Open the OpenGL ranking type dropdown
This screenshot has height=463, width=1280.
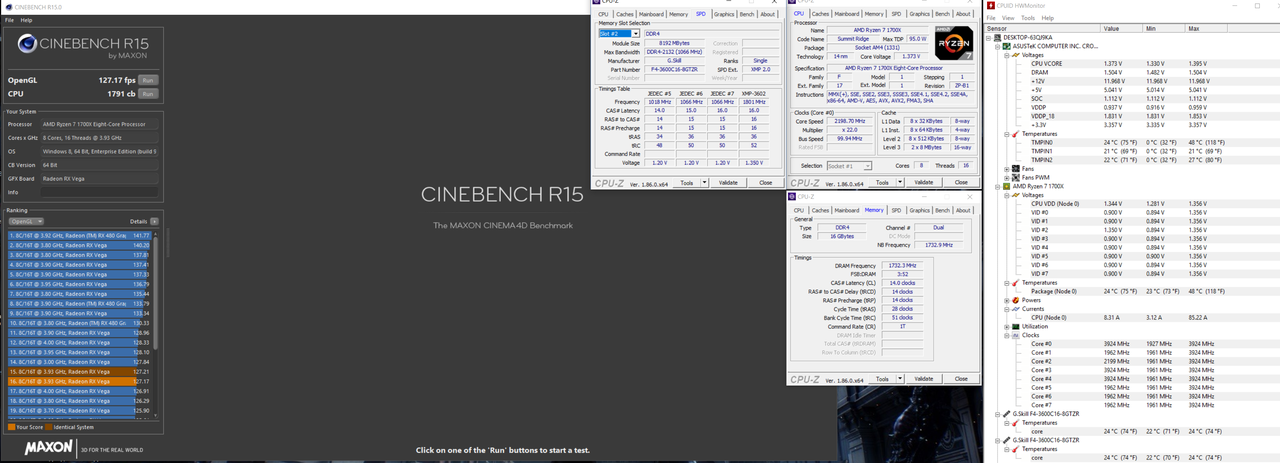pyautogui.click(x=26, y=221)
